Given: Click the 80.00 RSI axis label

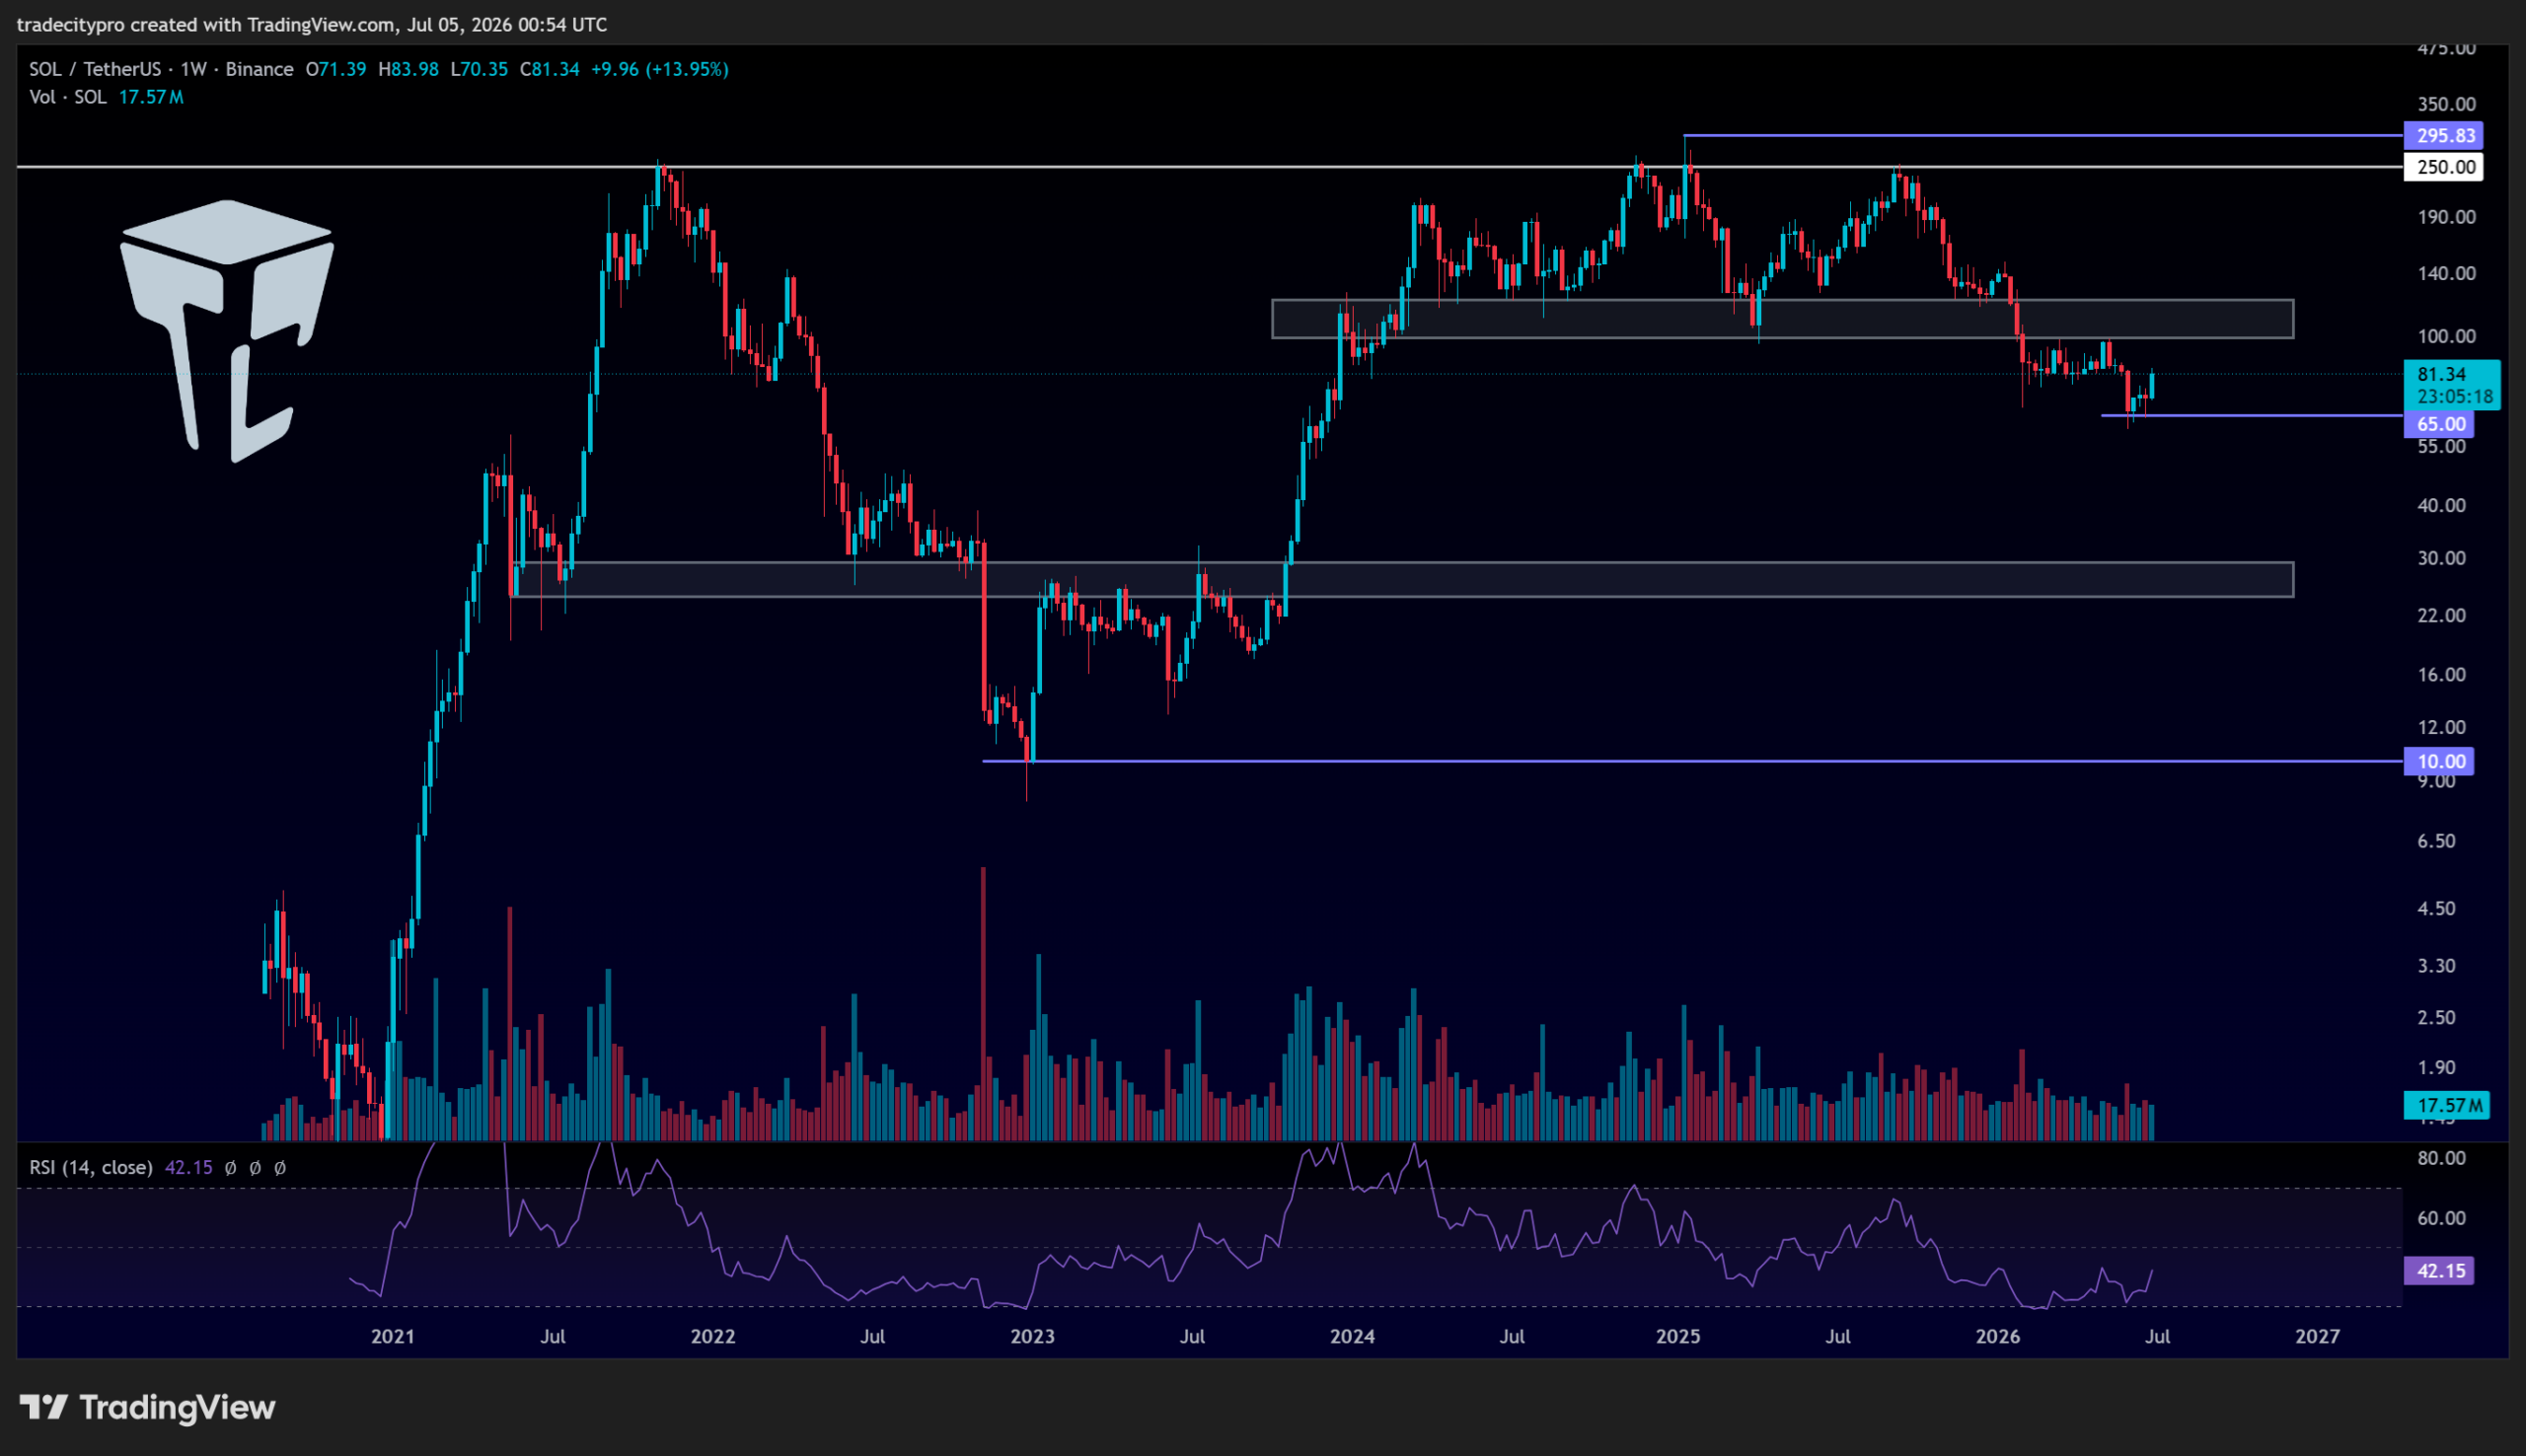Looking at the screenshot, I should pyautogui.click(x=2441, y=1158).
